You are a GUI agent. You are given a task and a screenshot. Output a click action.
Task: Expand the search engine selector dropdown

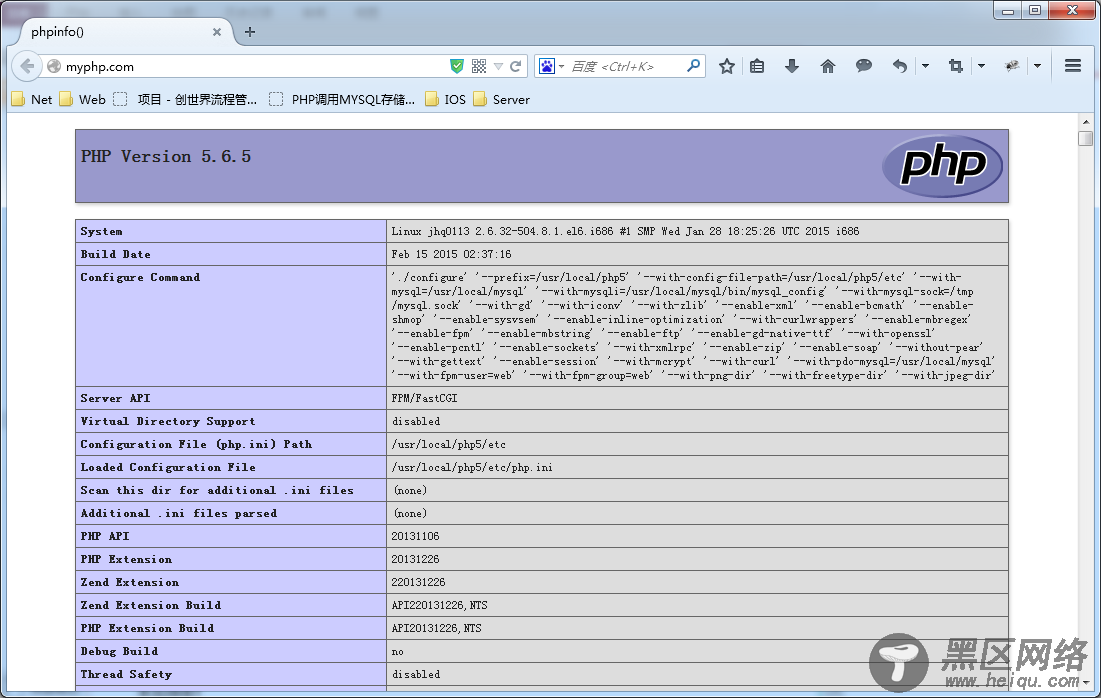562,67
